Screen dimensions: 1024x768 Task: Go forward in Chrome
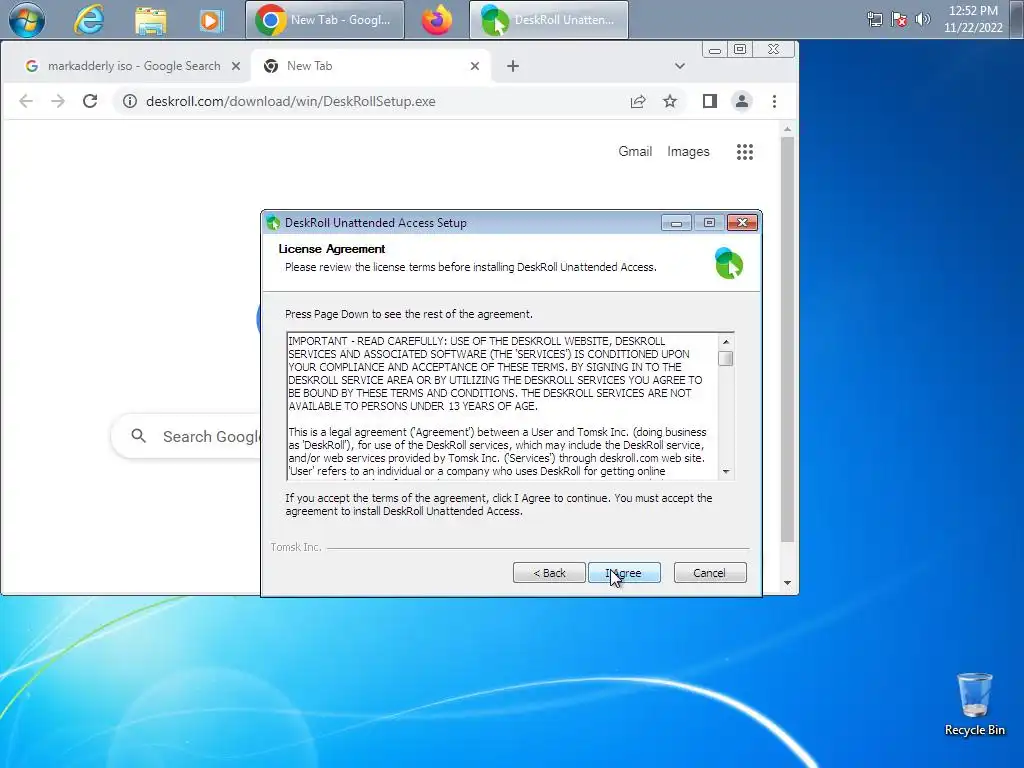pos(58,101)
